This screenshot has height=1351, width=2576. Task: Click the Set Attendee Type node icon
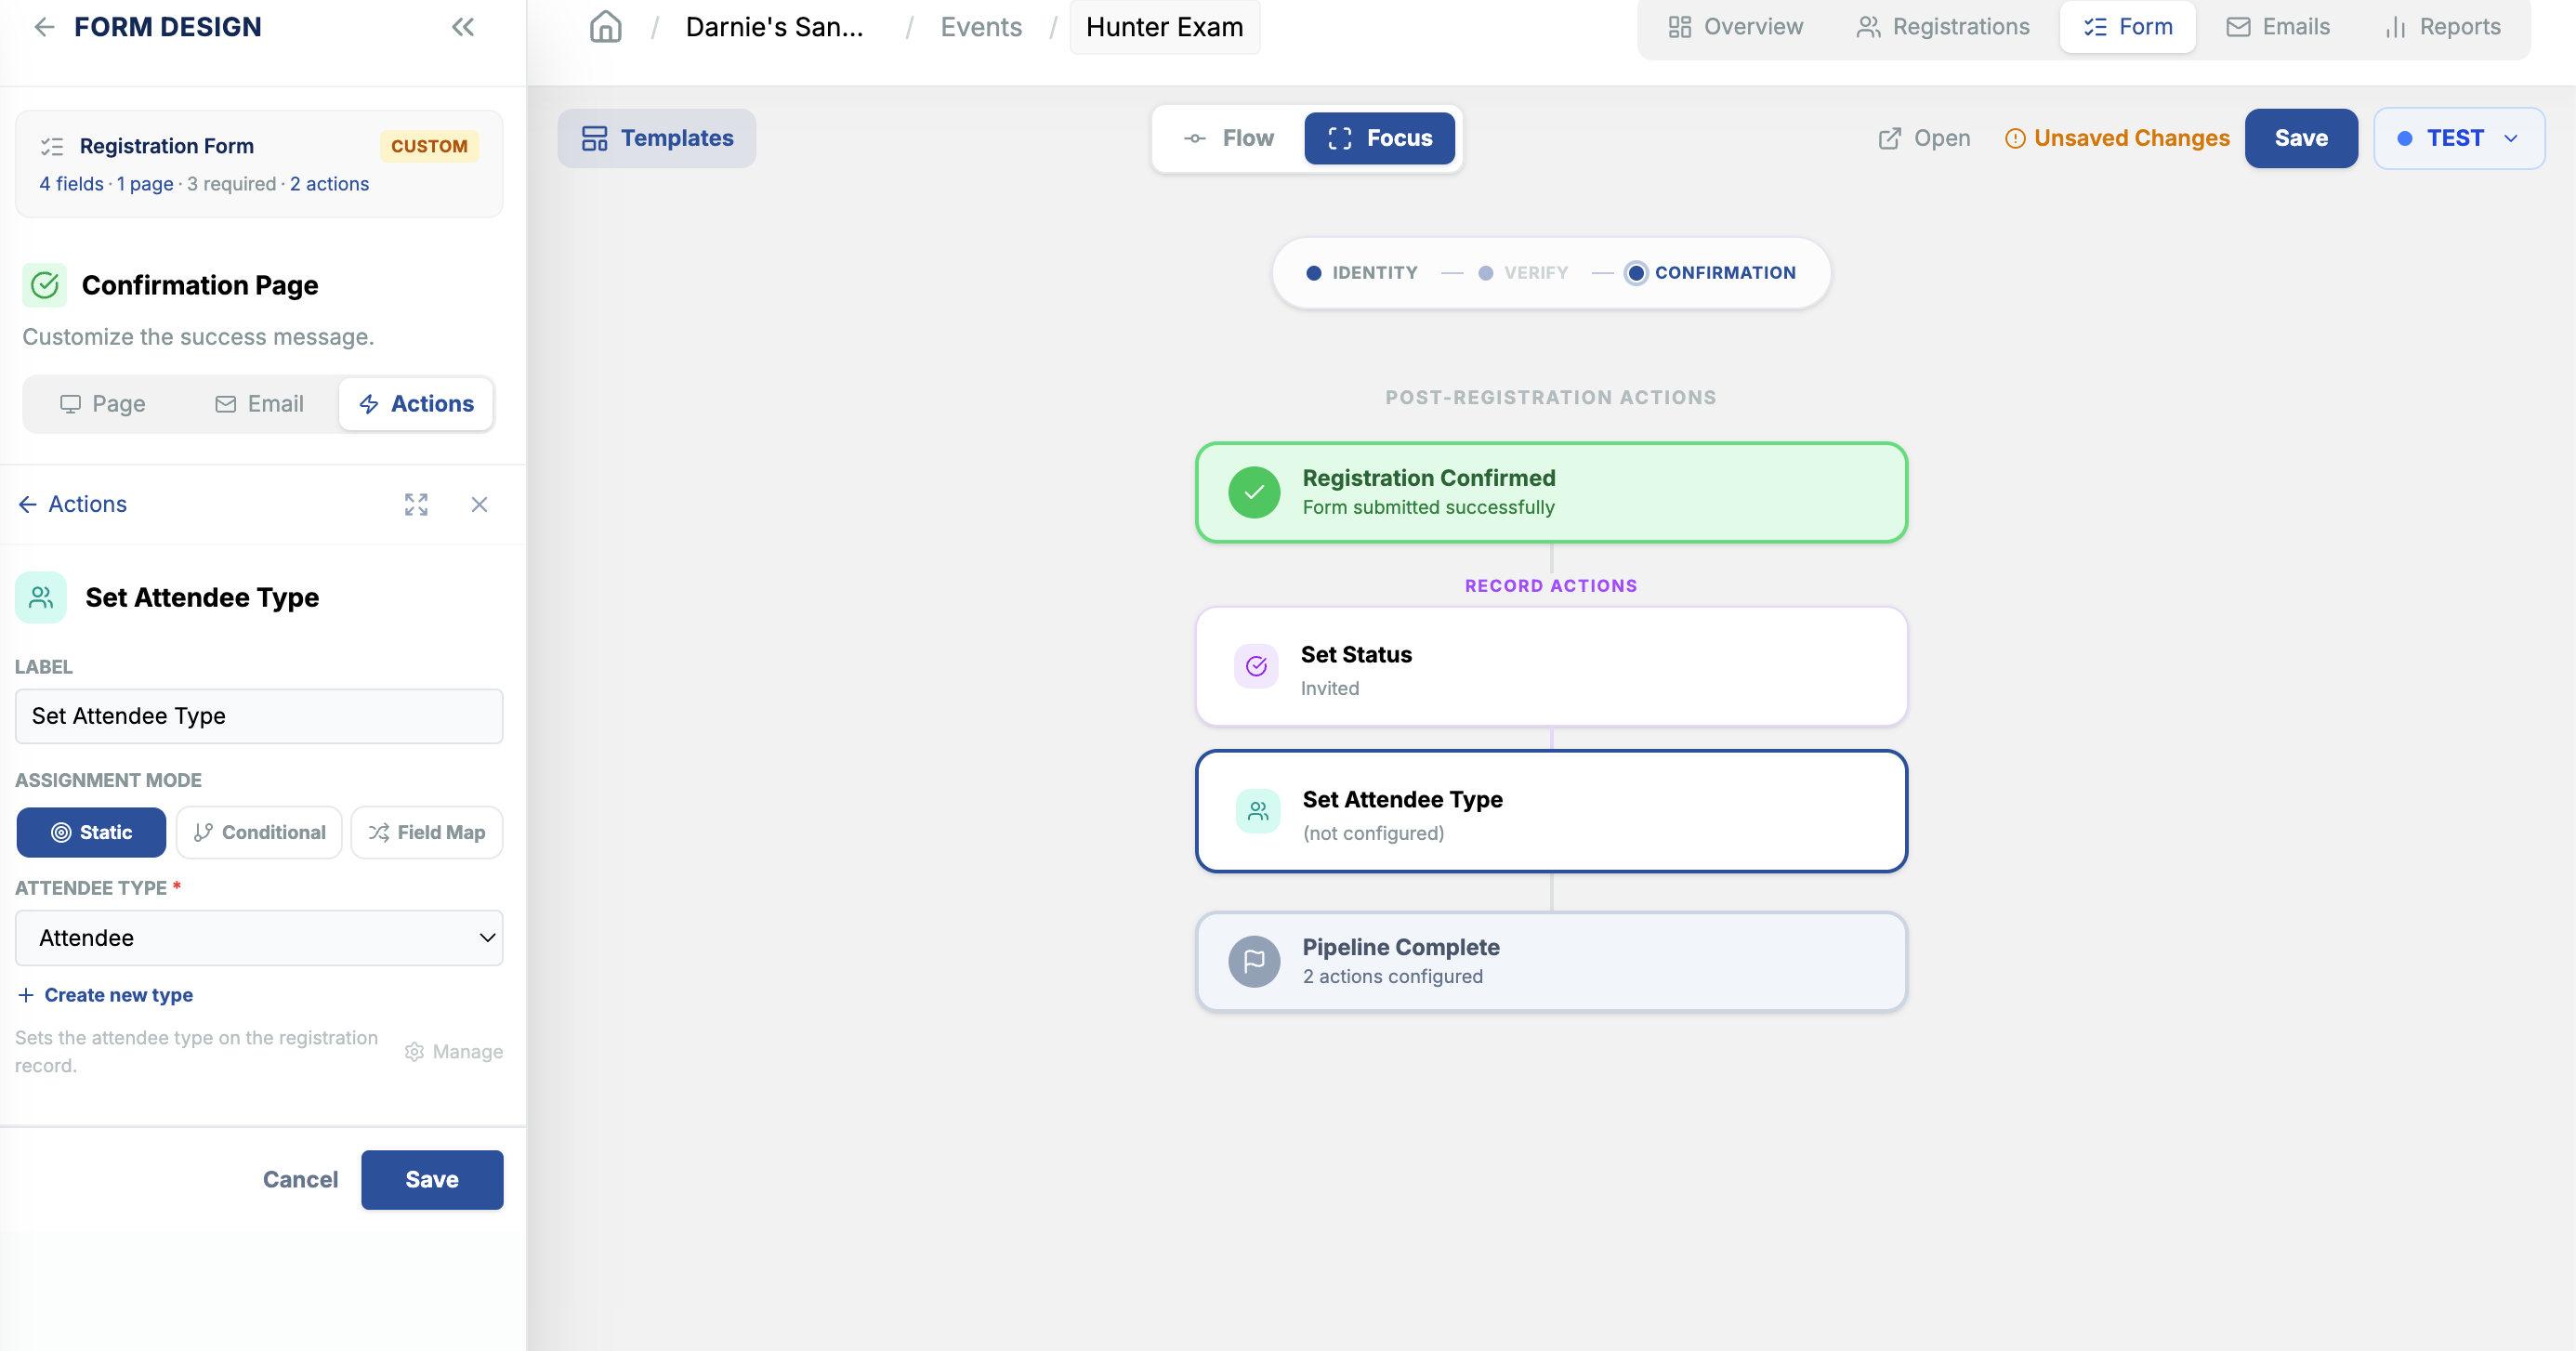click(1257, 811)
